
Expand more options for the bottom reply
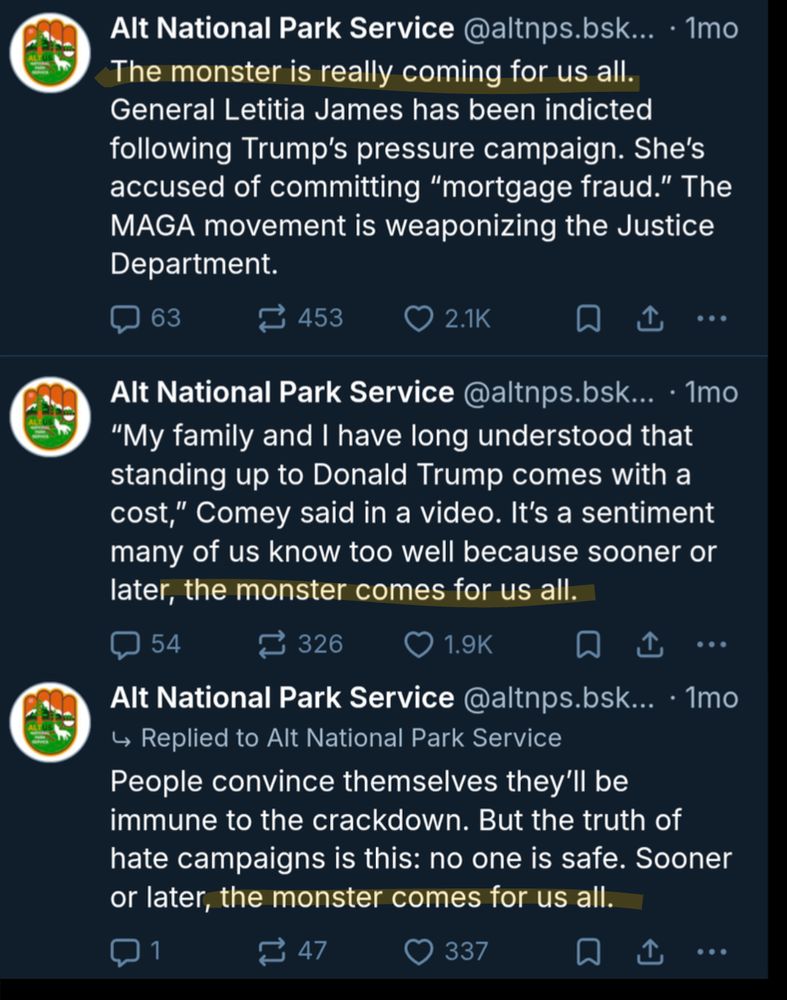(713, 951)
